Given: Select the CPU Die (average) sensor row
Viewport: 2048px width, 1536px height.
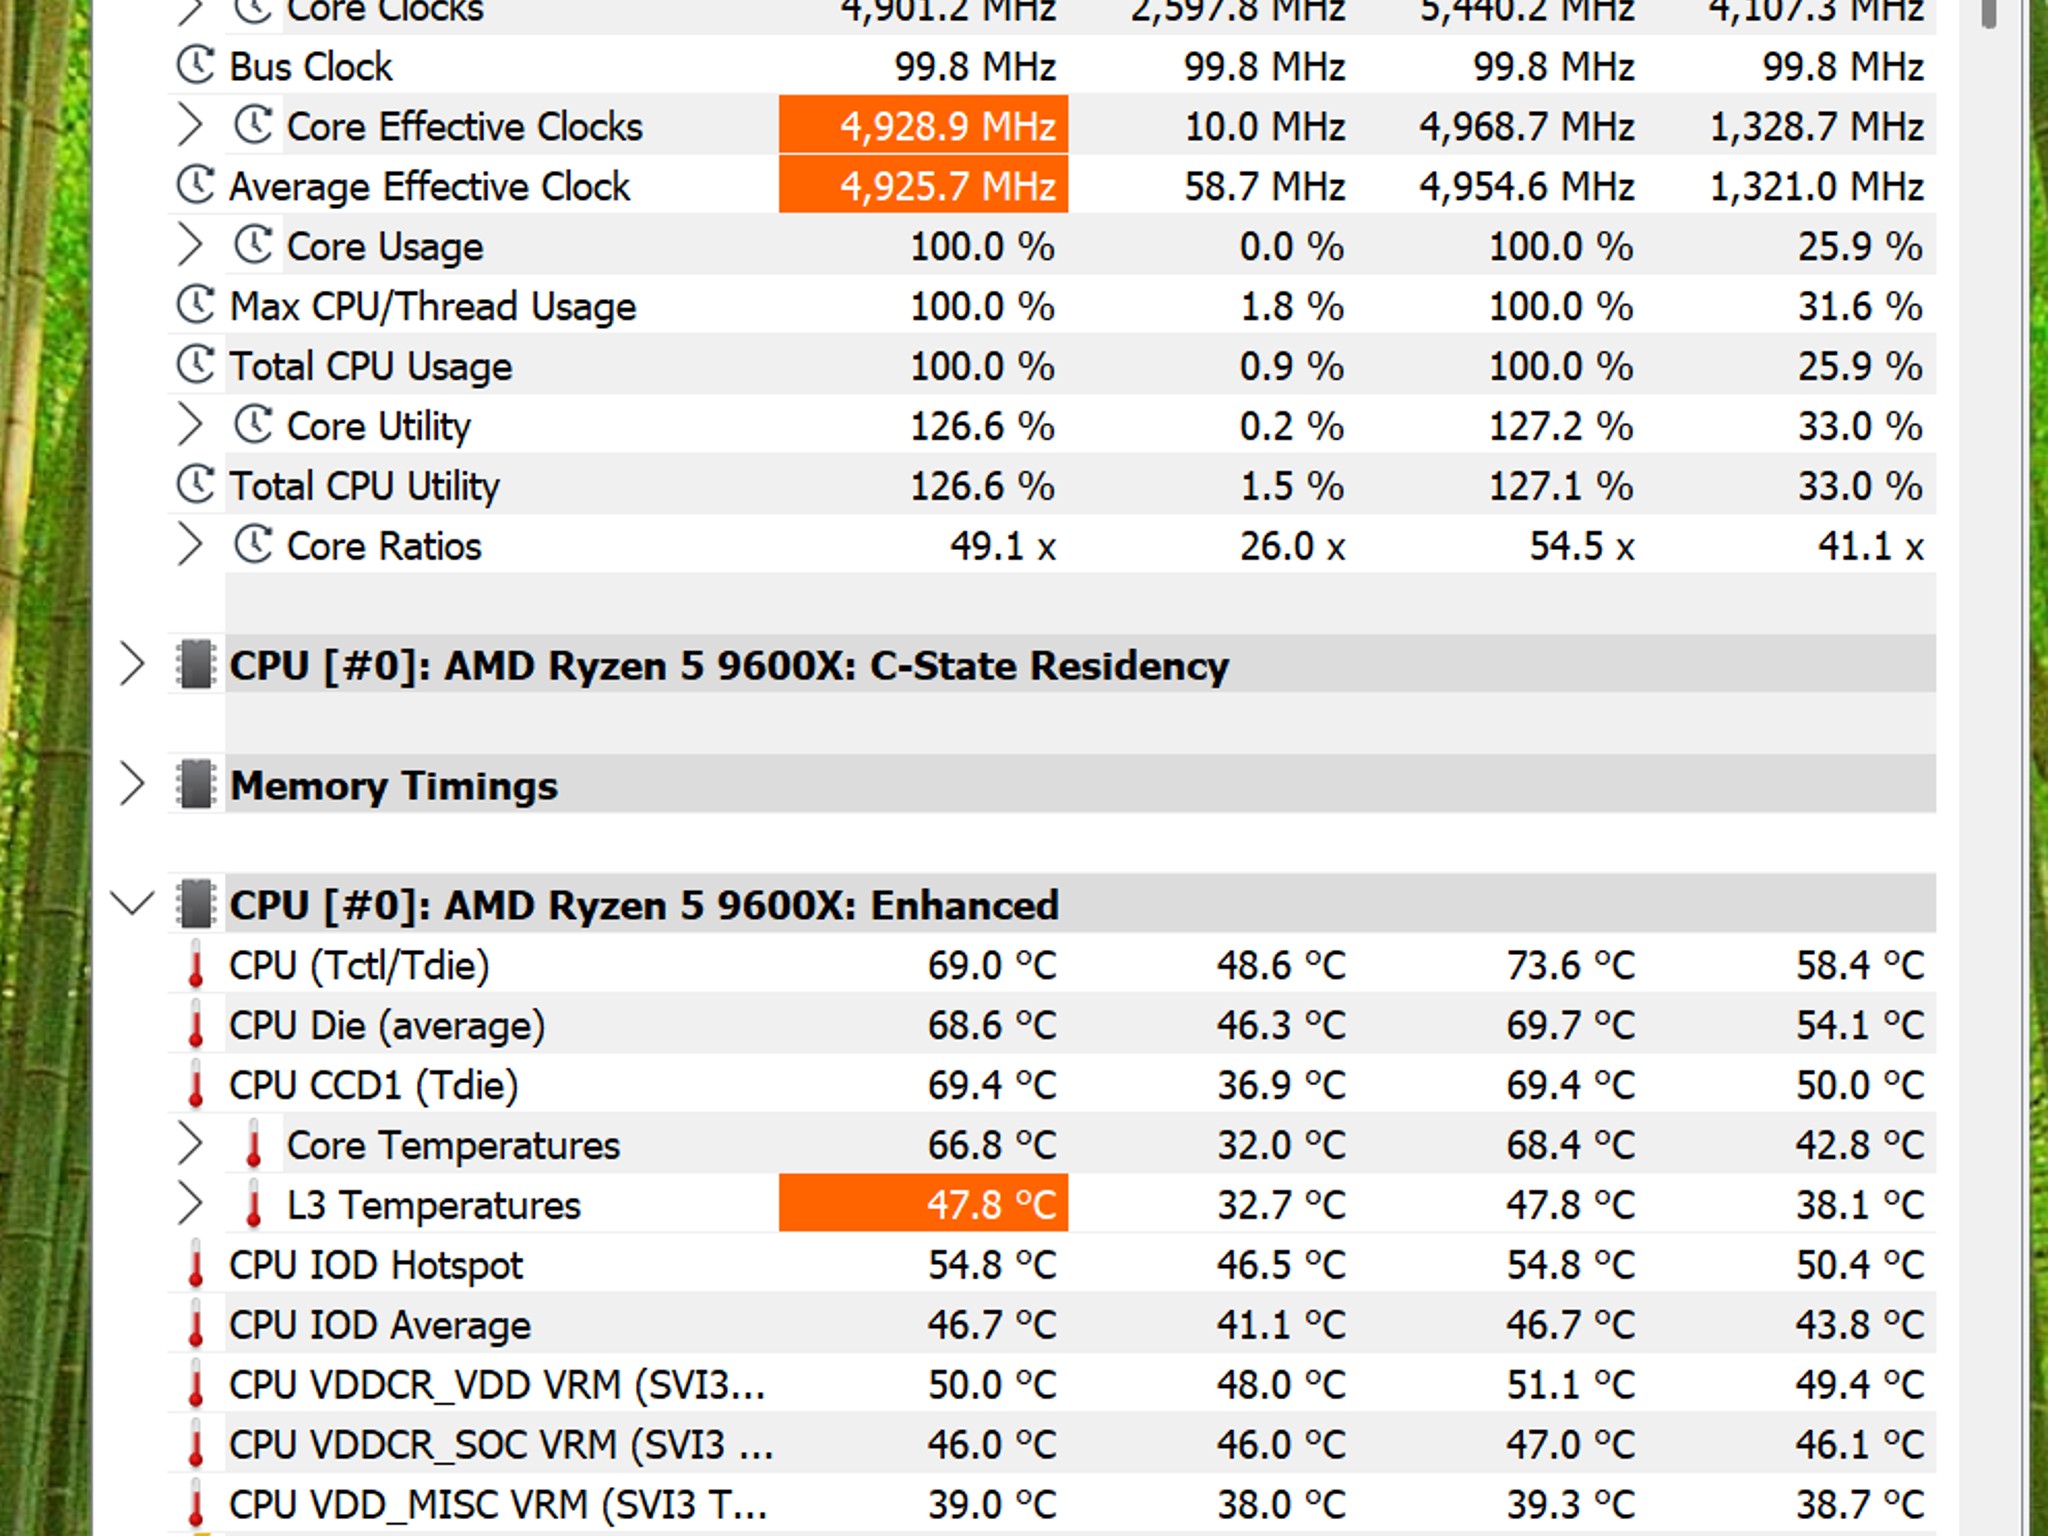Looking at the screenshot, I should tap(387, 1026).
